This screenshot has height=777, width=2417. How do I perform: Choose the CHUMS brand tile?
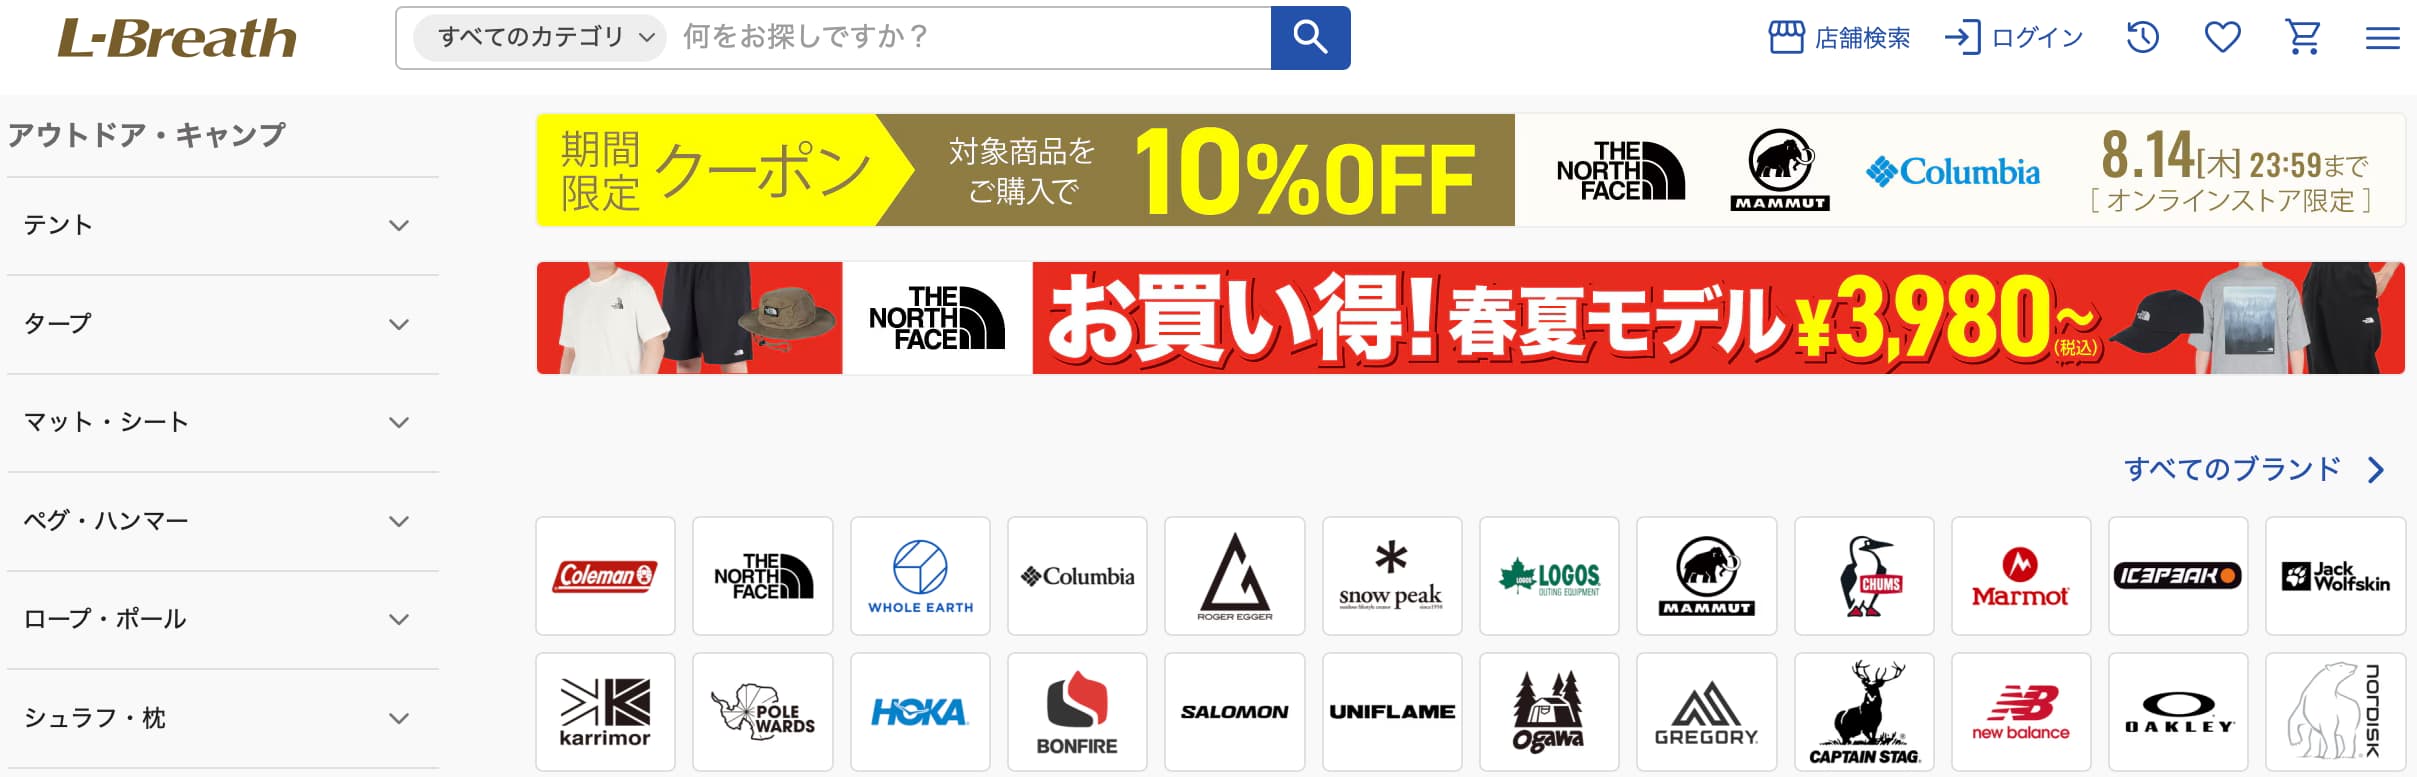pyautogui.click(x=1864, y=576)
